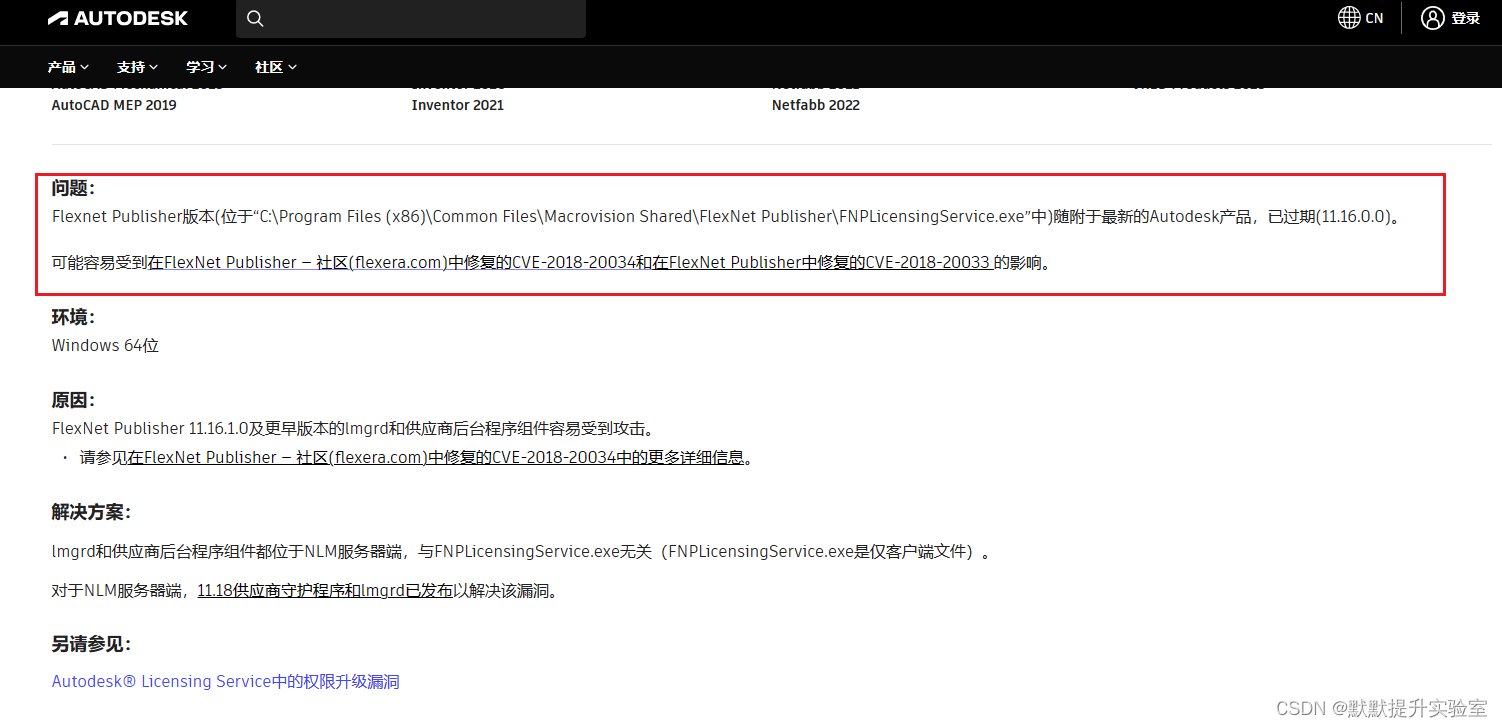
Task: Open the 支持 menu
Action: pyautogui.click(x=137, y=67)
